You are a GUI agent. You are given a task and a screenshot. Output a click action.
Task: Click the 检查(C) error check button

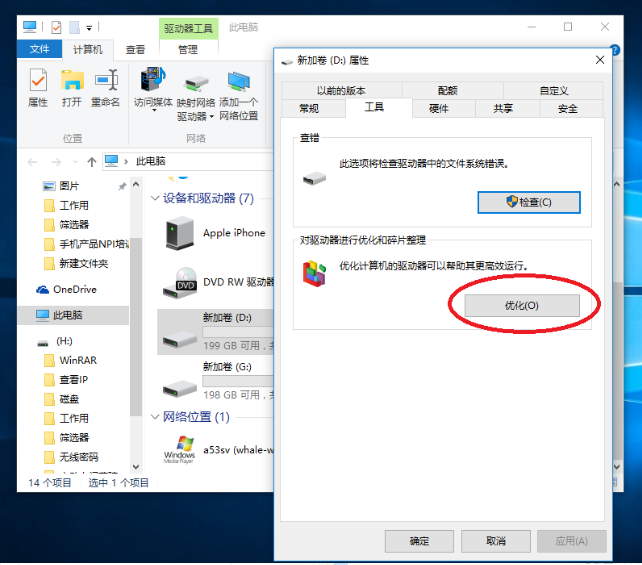[529, 202]
